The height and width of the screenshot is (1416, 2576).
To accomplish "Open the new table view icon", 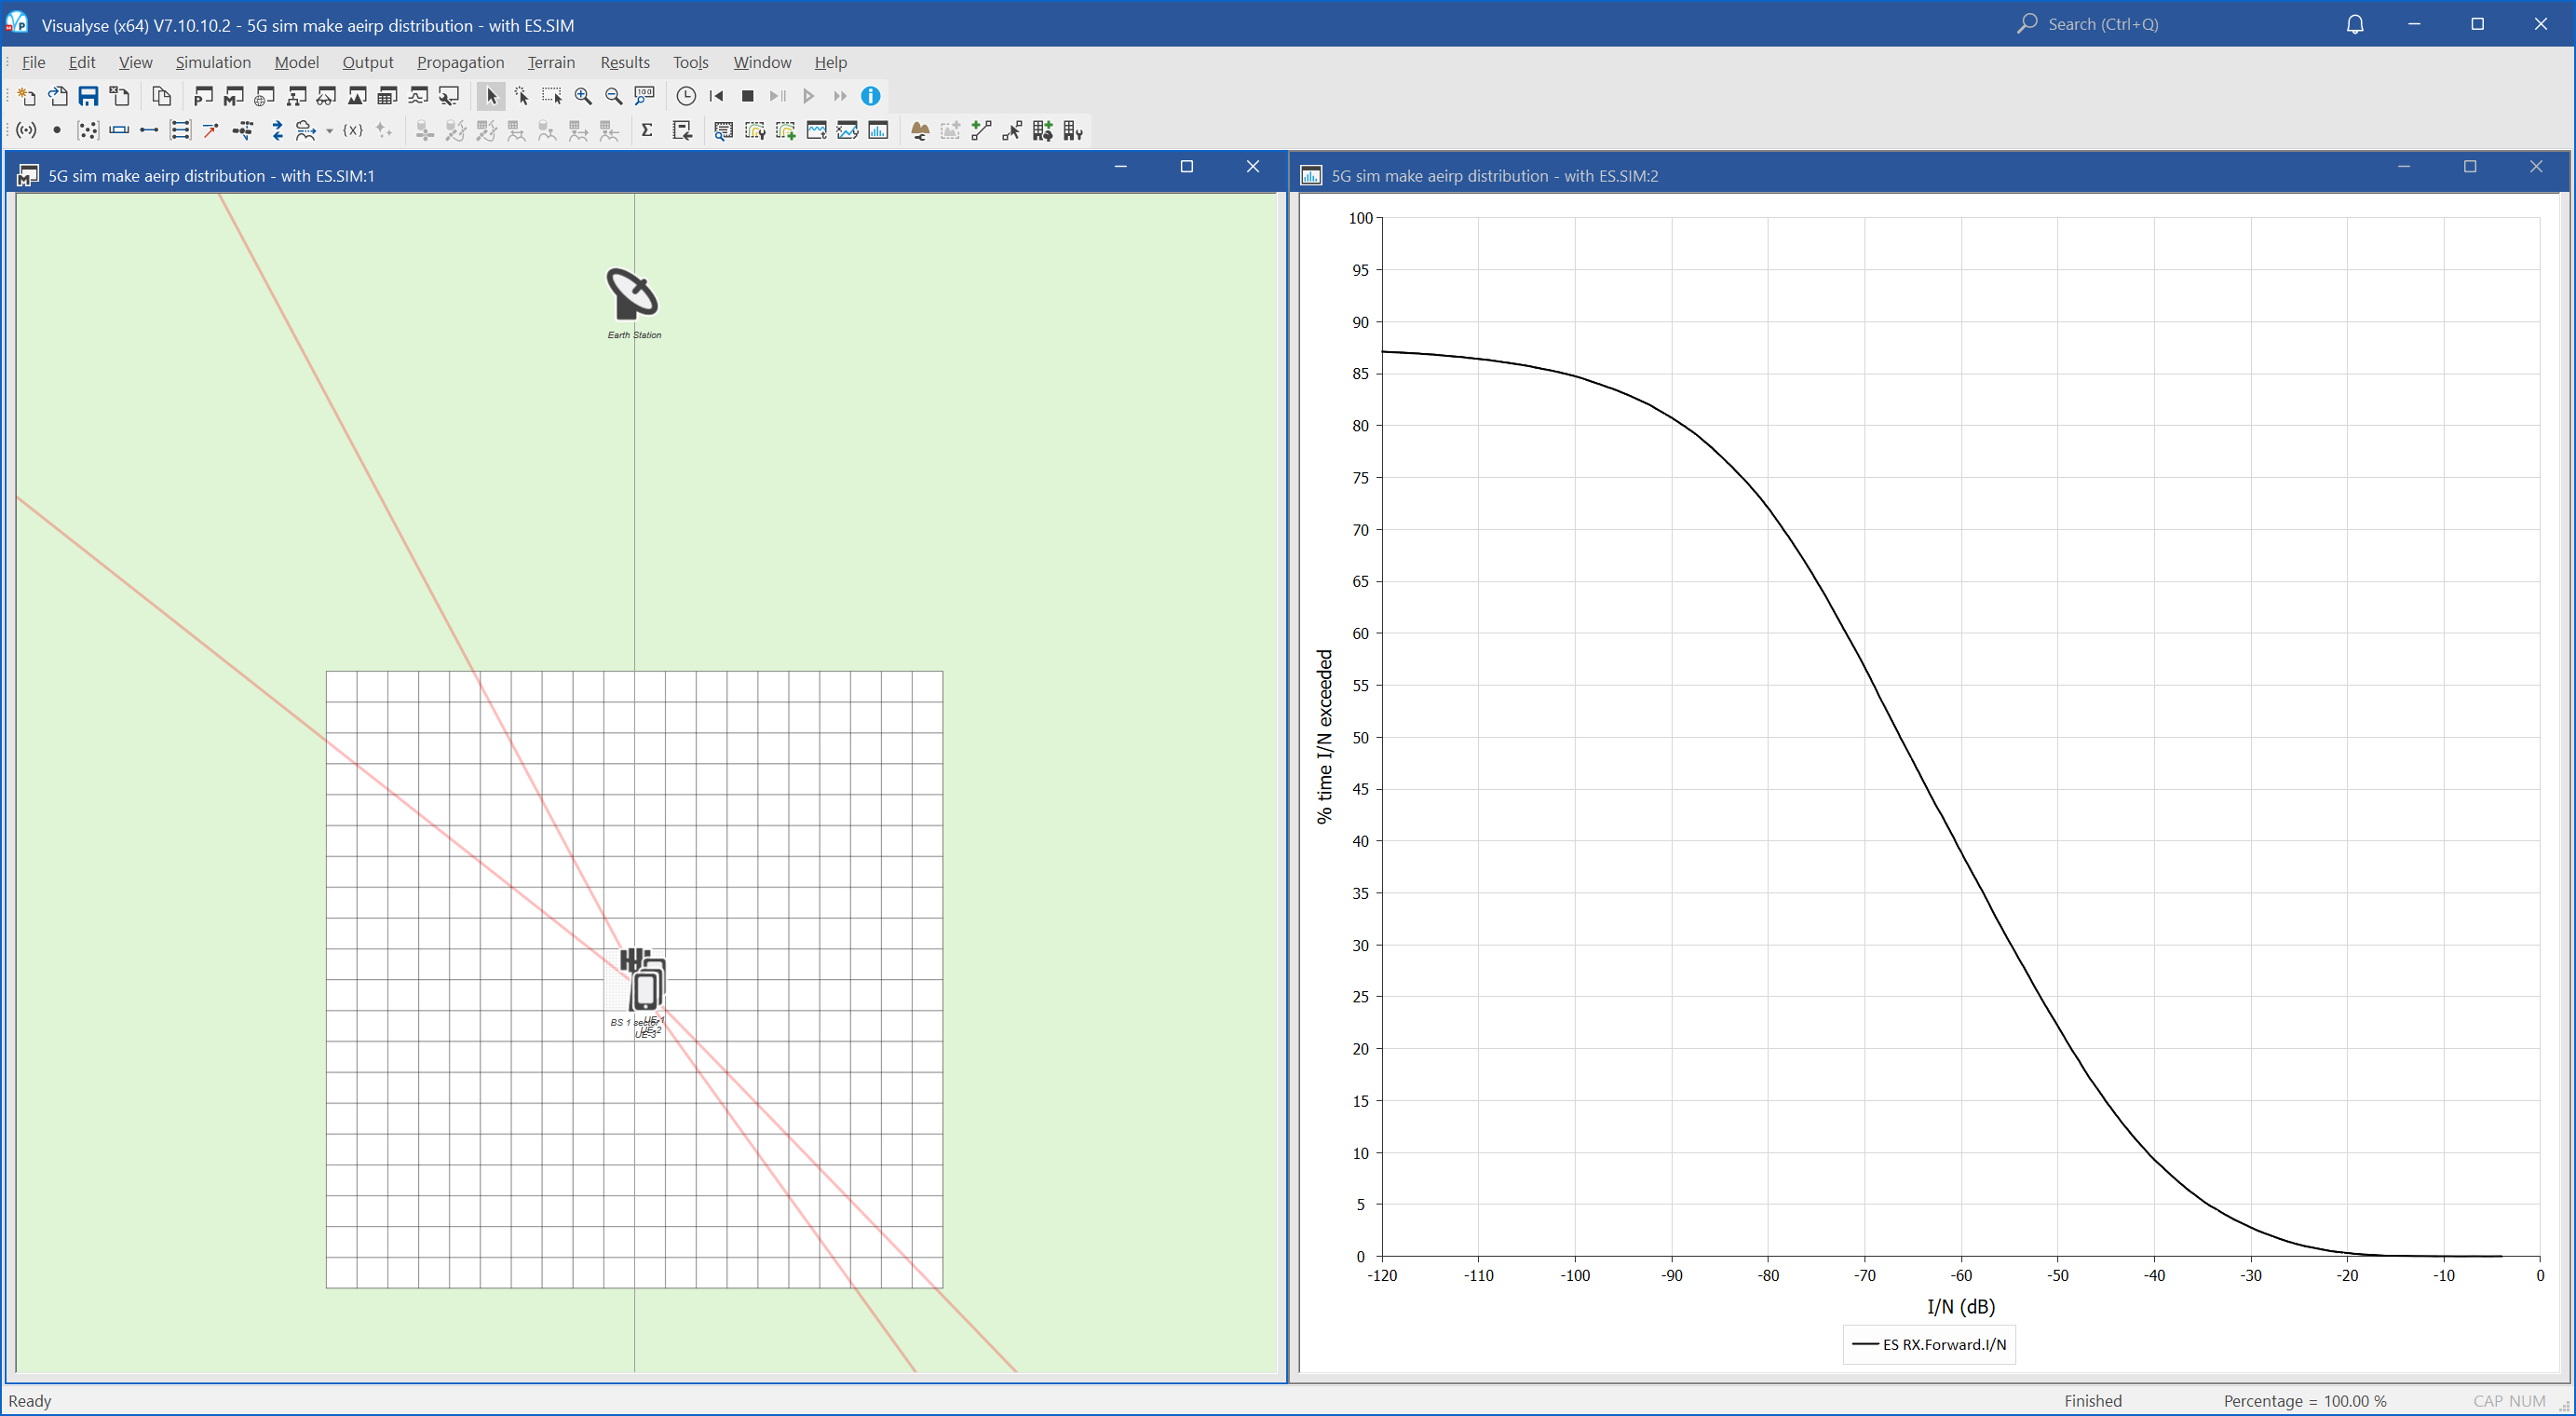I will pos(388,96).
